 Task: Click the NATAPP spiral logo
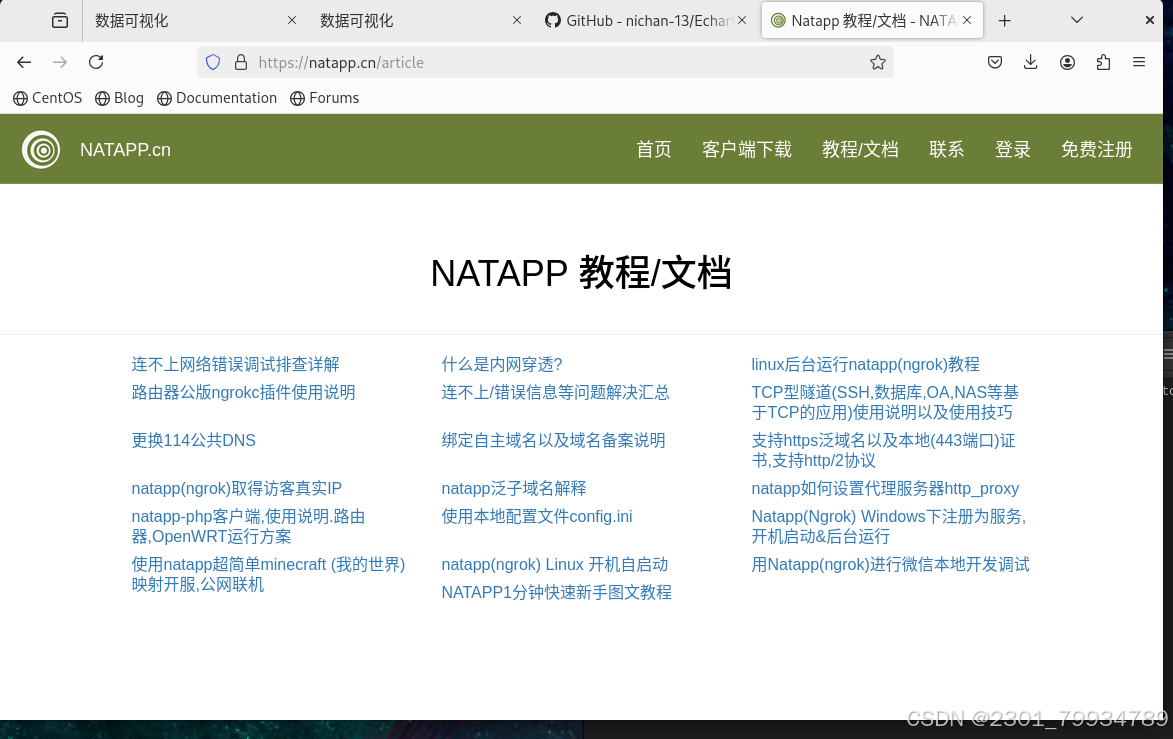[x=41, y=150]
